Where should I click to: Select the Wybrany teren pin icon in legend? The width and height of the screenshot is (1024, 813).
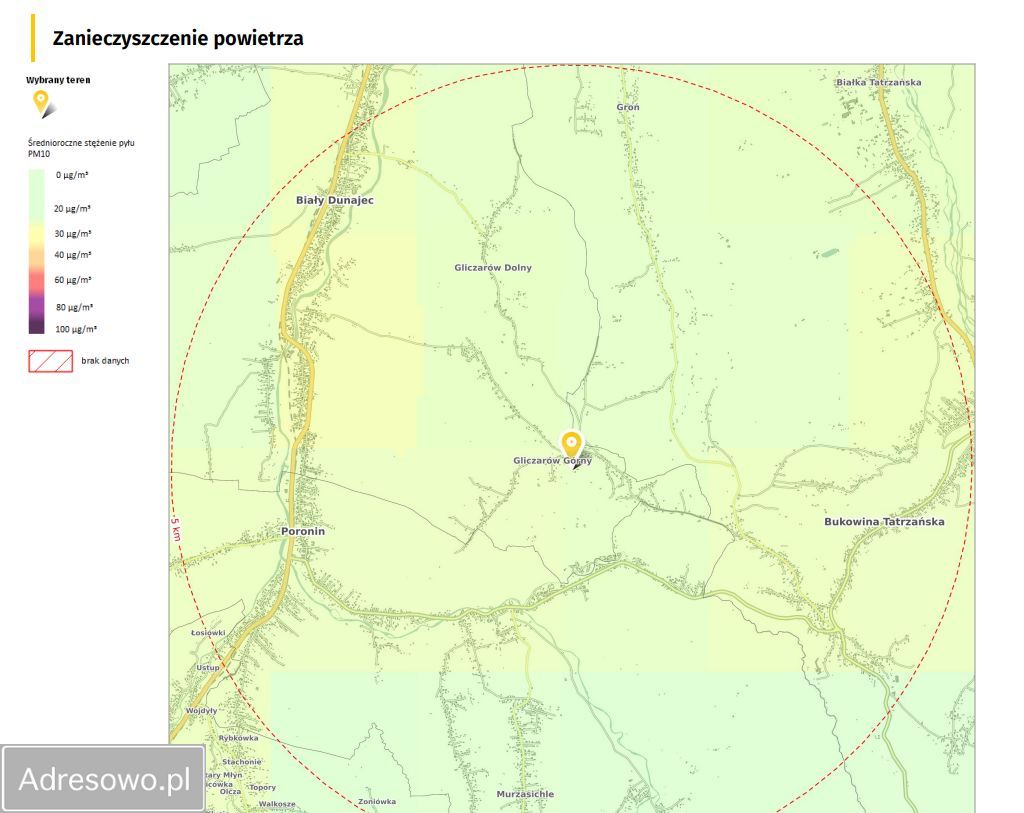pyautogui.click(x=40, y=101)
